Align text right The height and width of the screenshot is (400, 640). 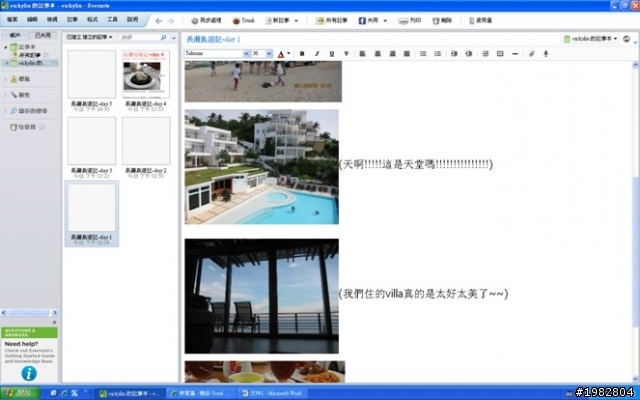[x=392, y=54]
